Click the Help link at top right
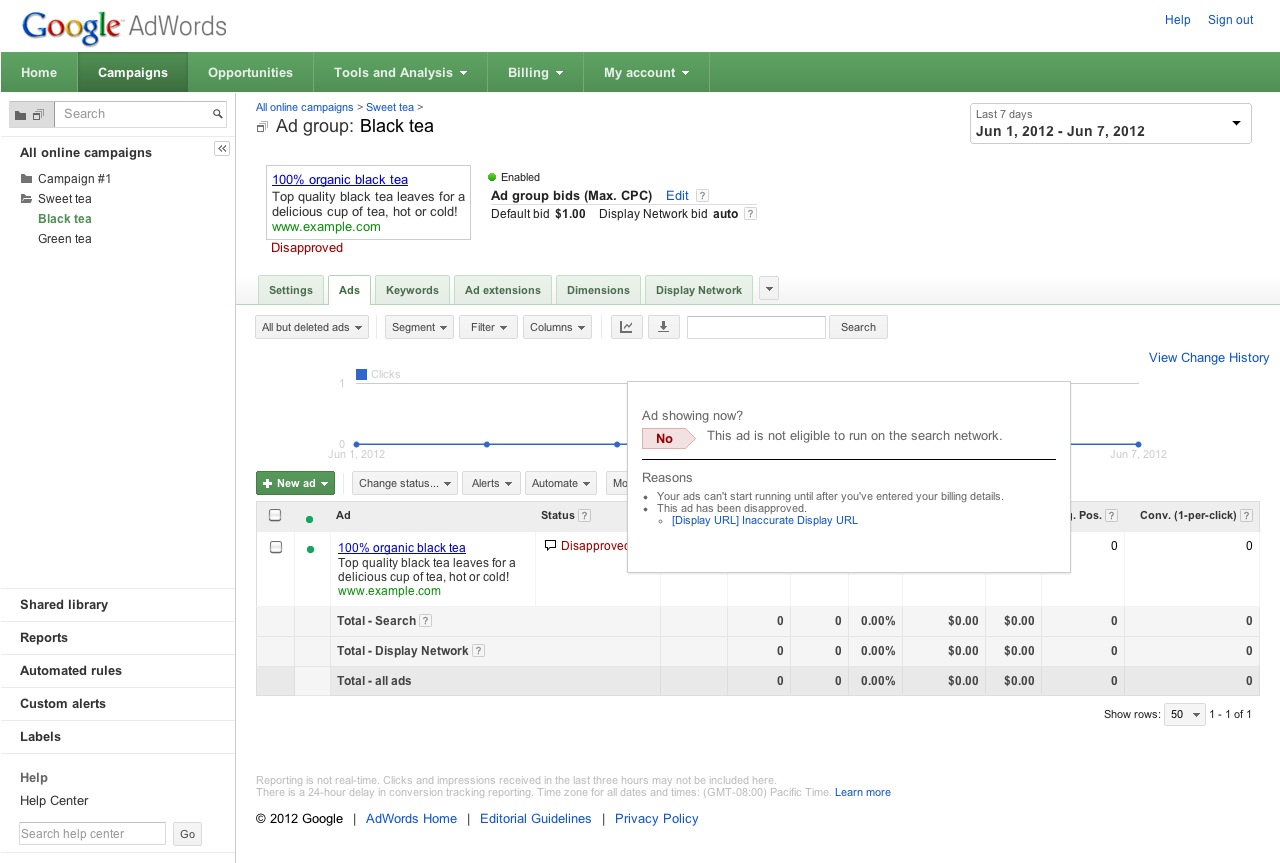1280x863 pixels. click(x=1177, y=20)
